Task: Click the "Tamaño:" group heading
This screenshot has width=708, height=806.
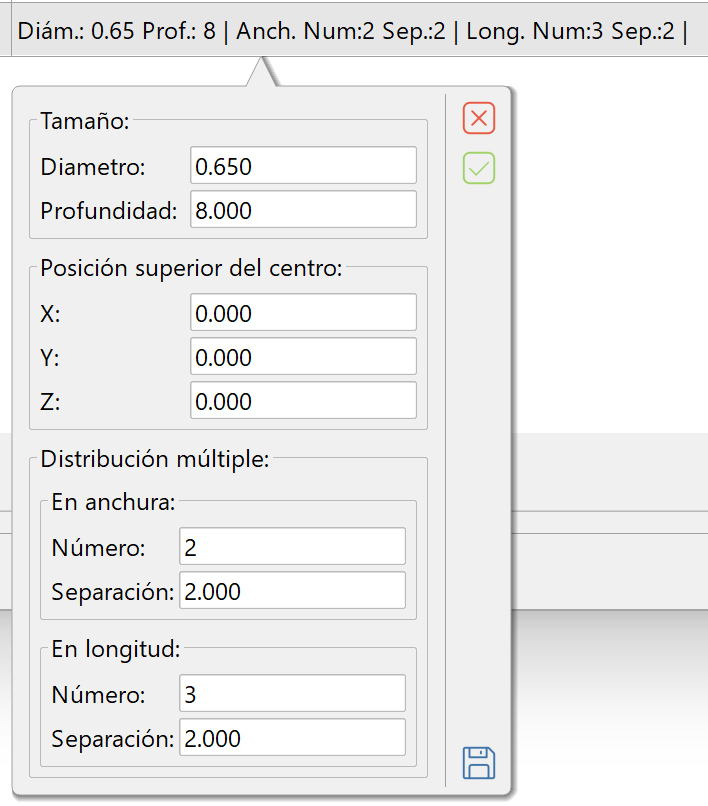Action: 85,122
